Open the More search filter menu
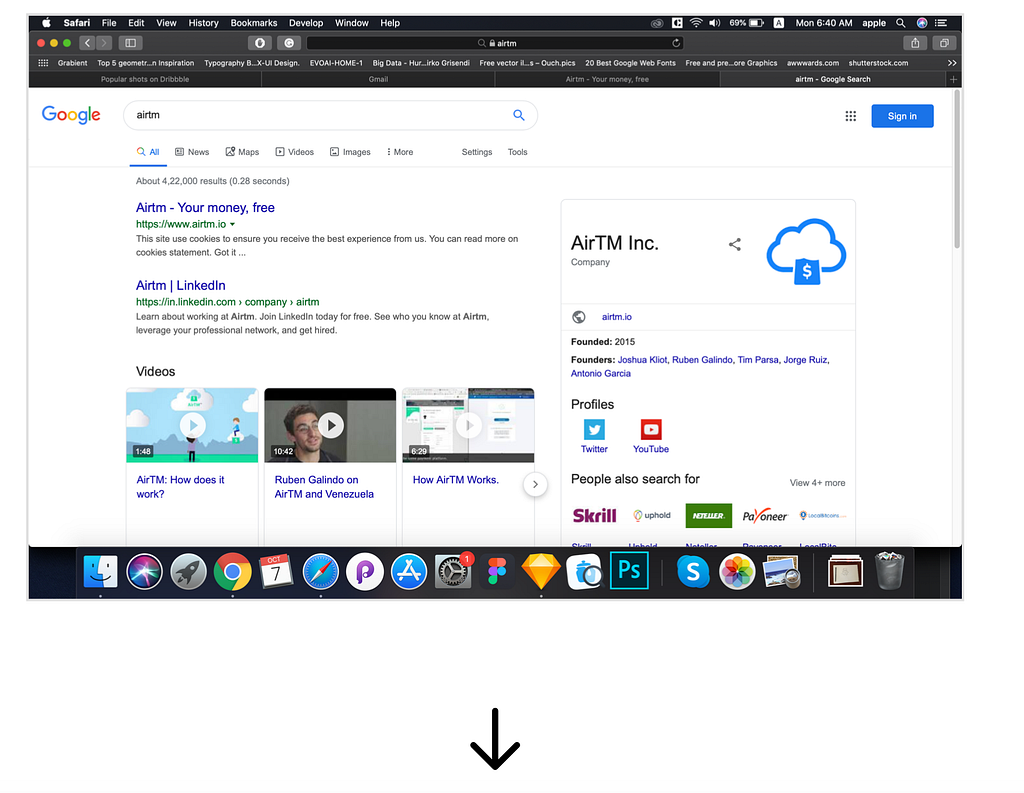 400,152
